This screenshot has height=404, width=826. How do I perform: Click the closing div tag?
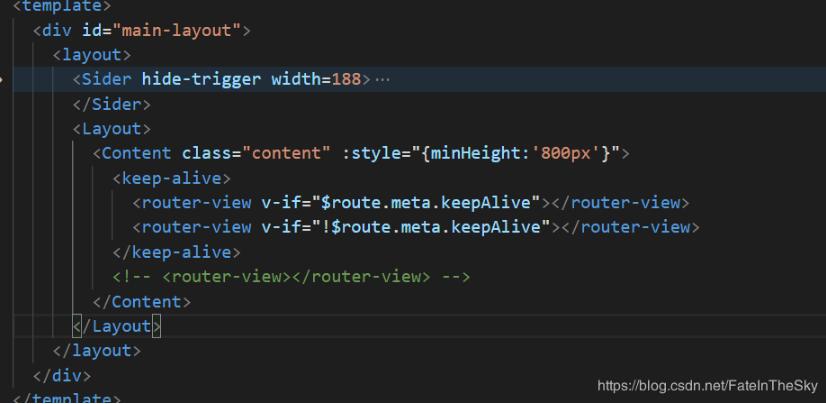coord(61,375)
